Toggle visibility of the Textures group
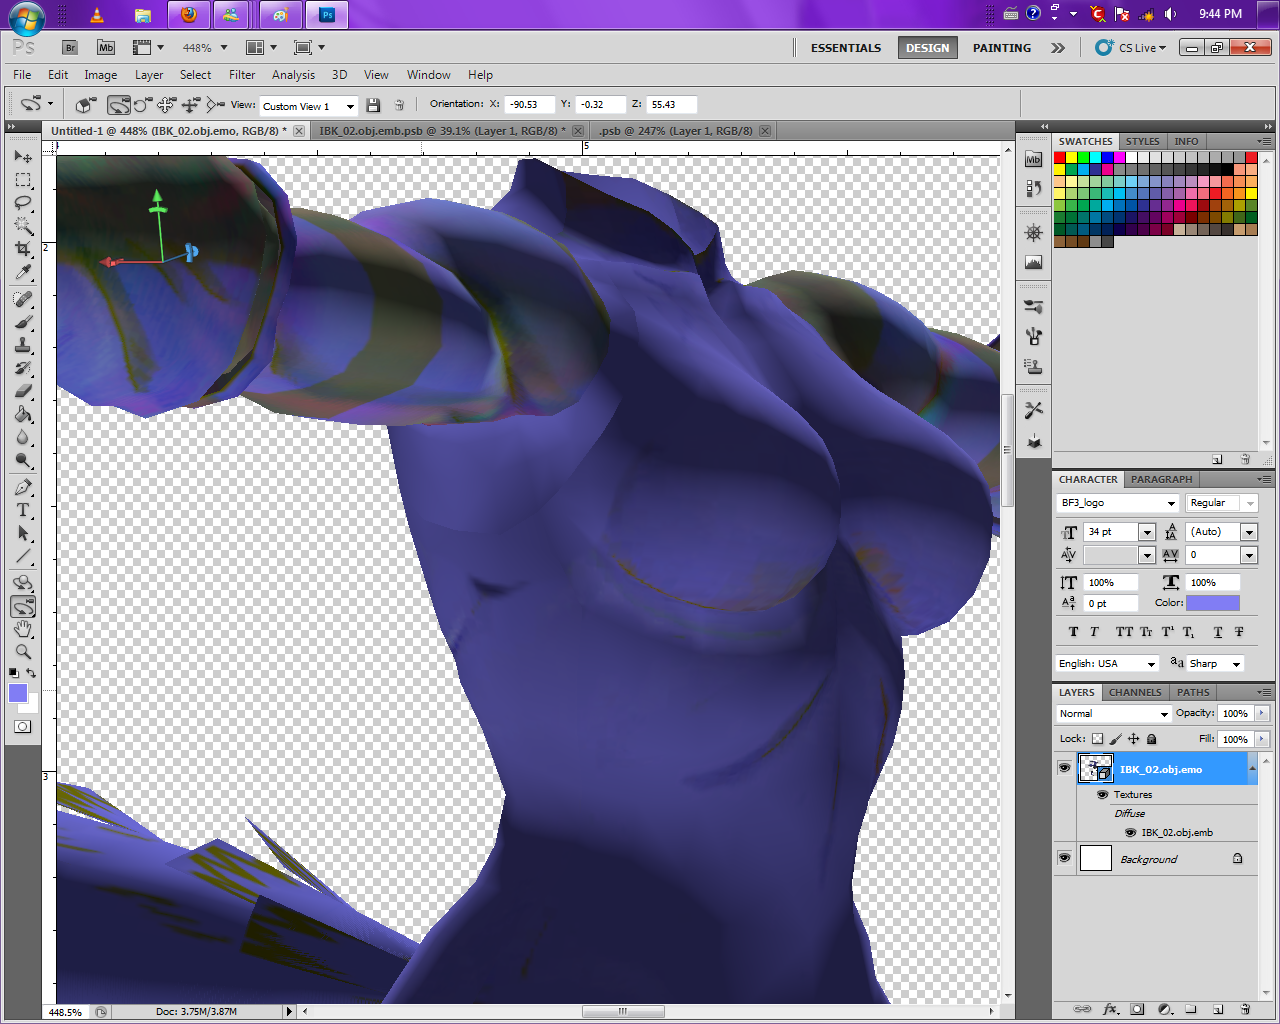The height and width of the screenshot is (1024, 1280). tap(1102, 795)
